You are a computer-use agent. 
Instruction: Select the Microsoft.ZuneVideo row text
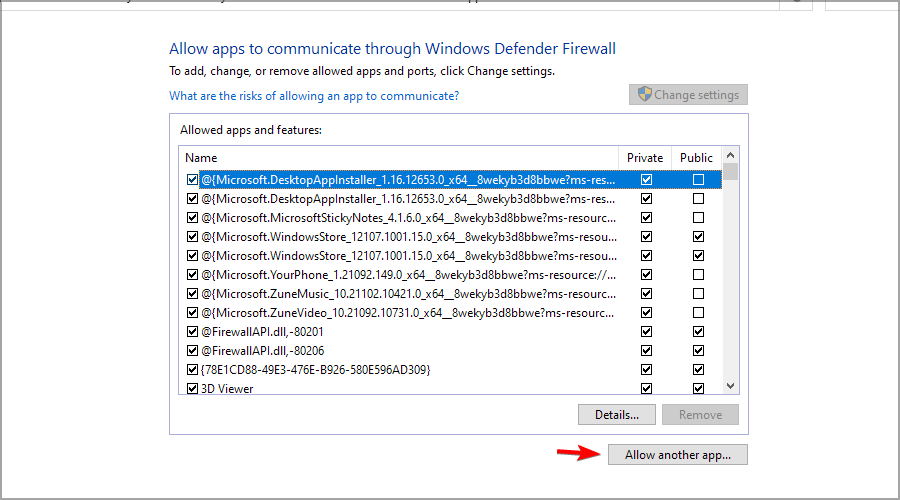coord(407,312)
